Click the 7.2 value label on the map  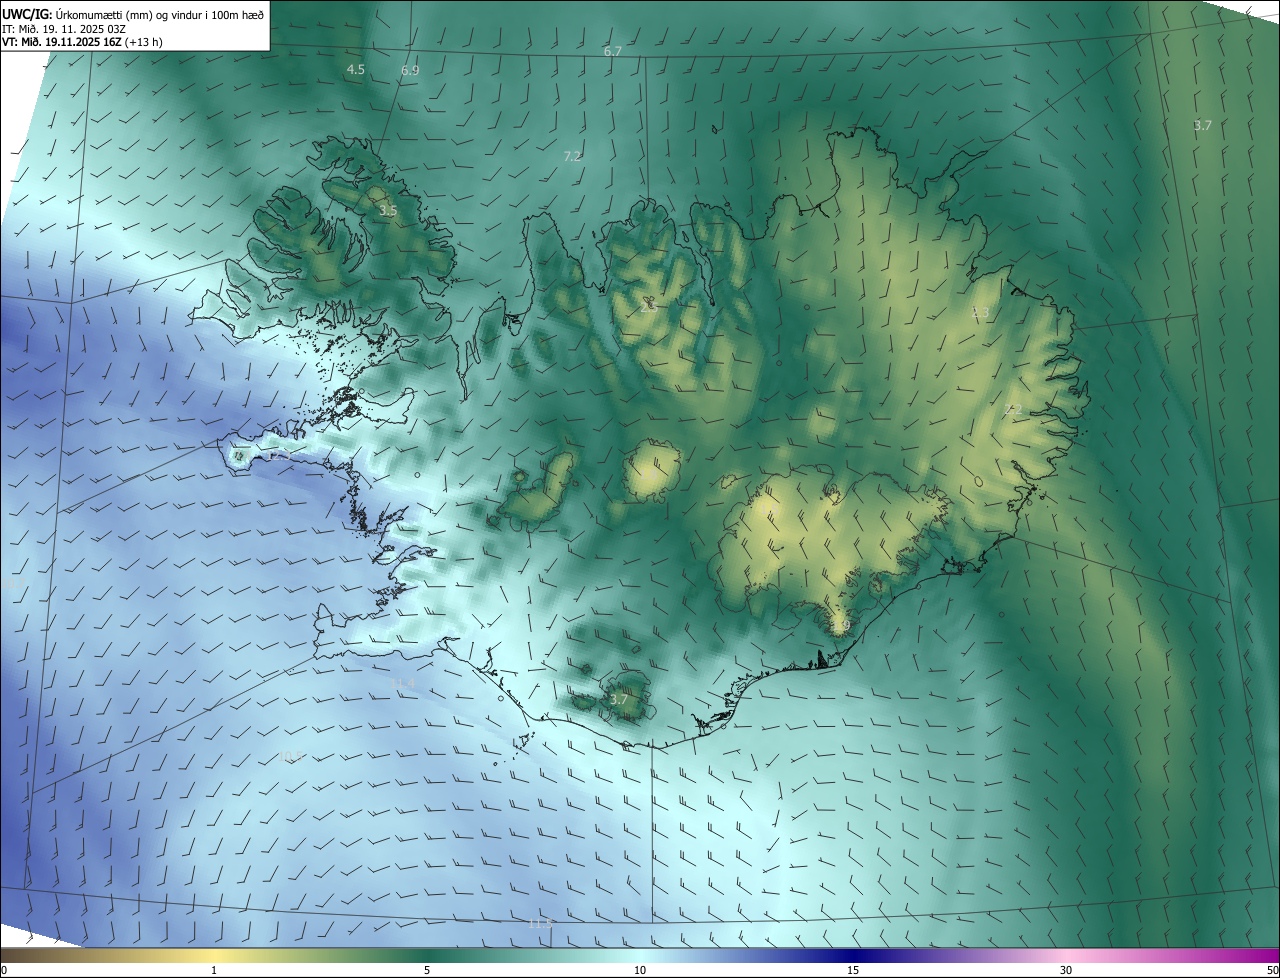572,156
